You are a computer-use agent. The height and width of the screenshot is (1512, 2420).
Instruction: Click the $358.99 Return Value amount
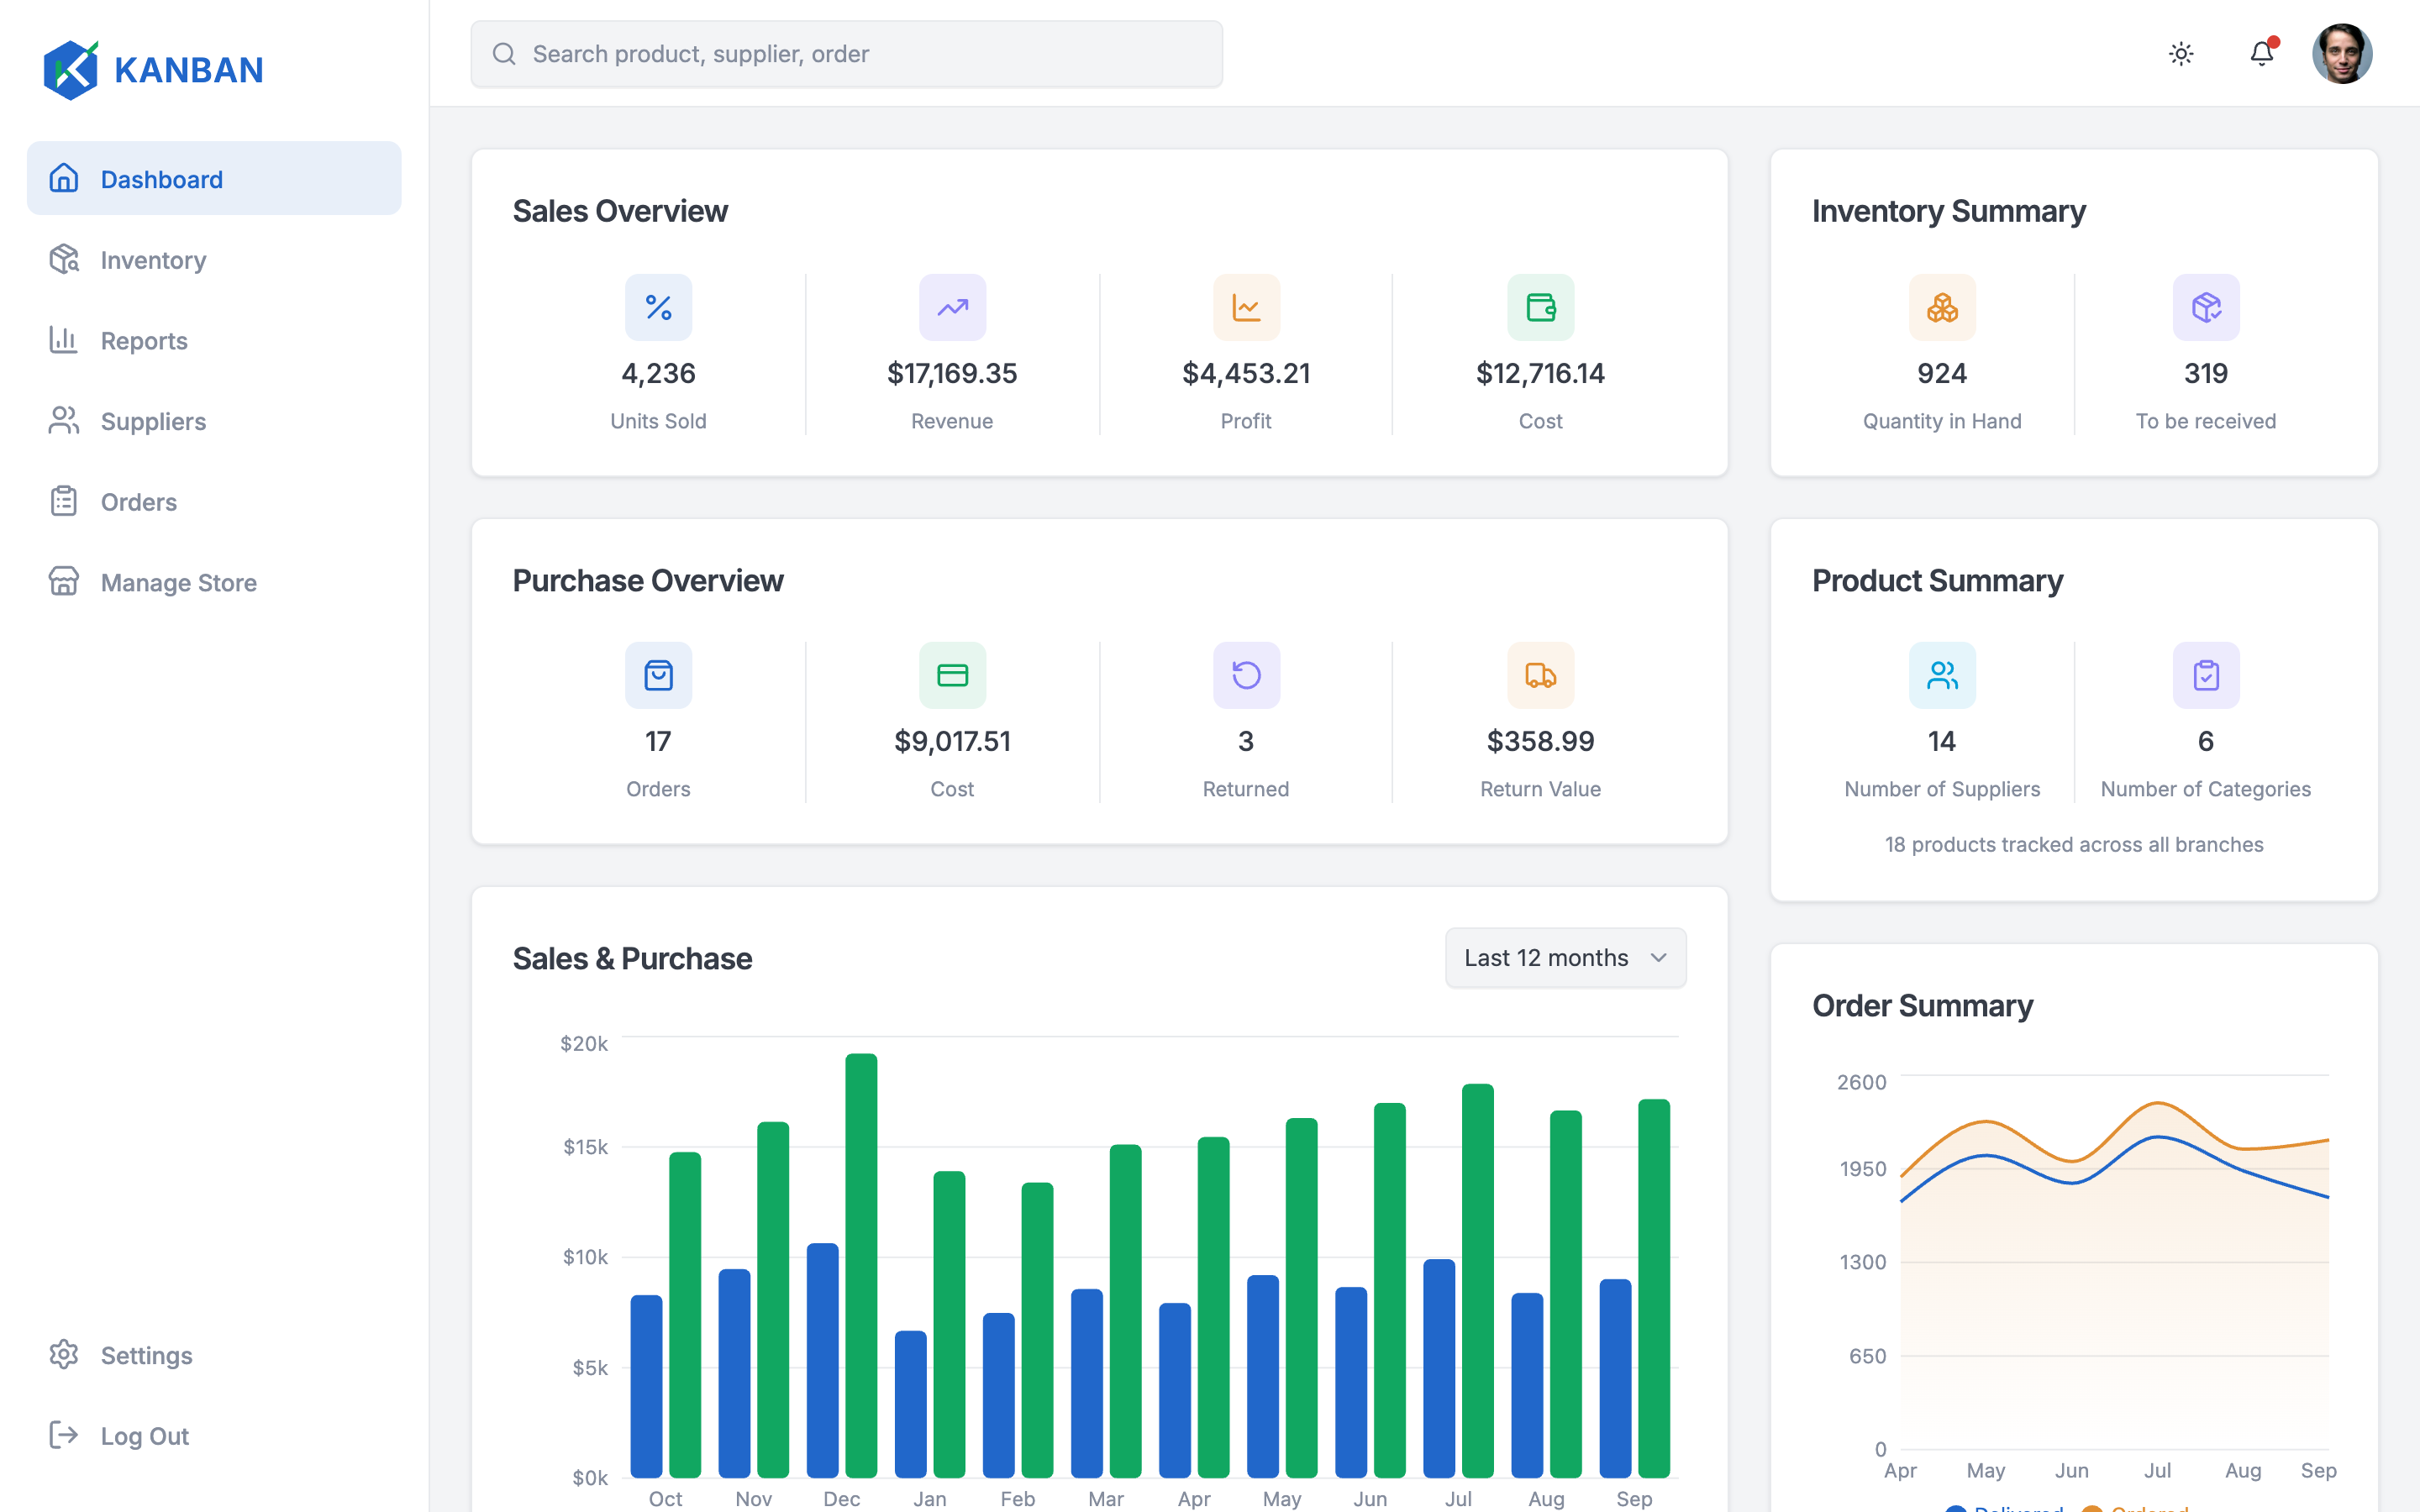[1541, 741]
